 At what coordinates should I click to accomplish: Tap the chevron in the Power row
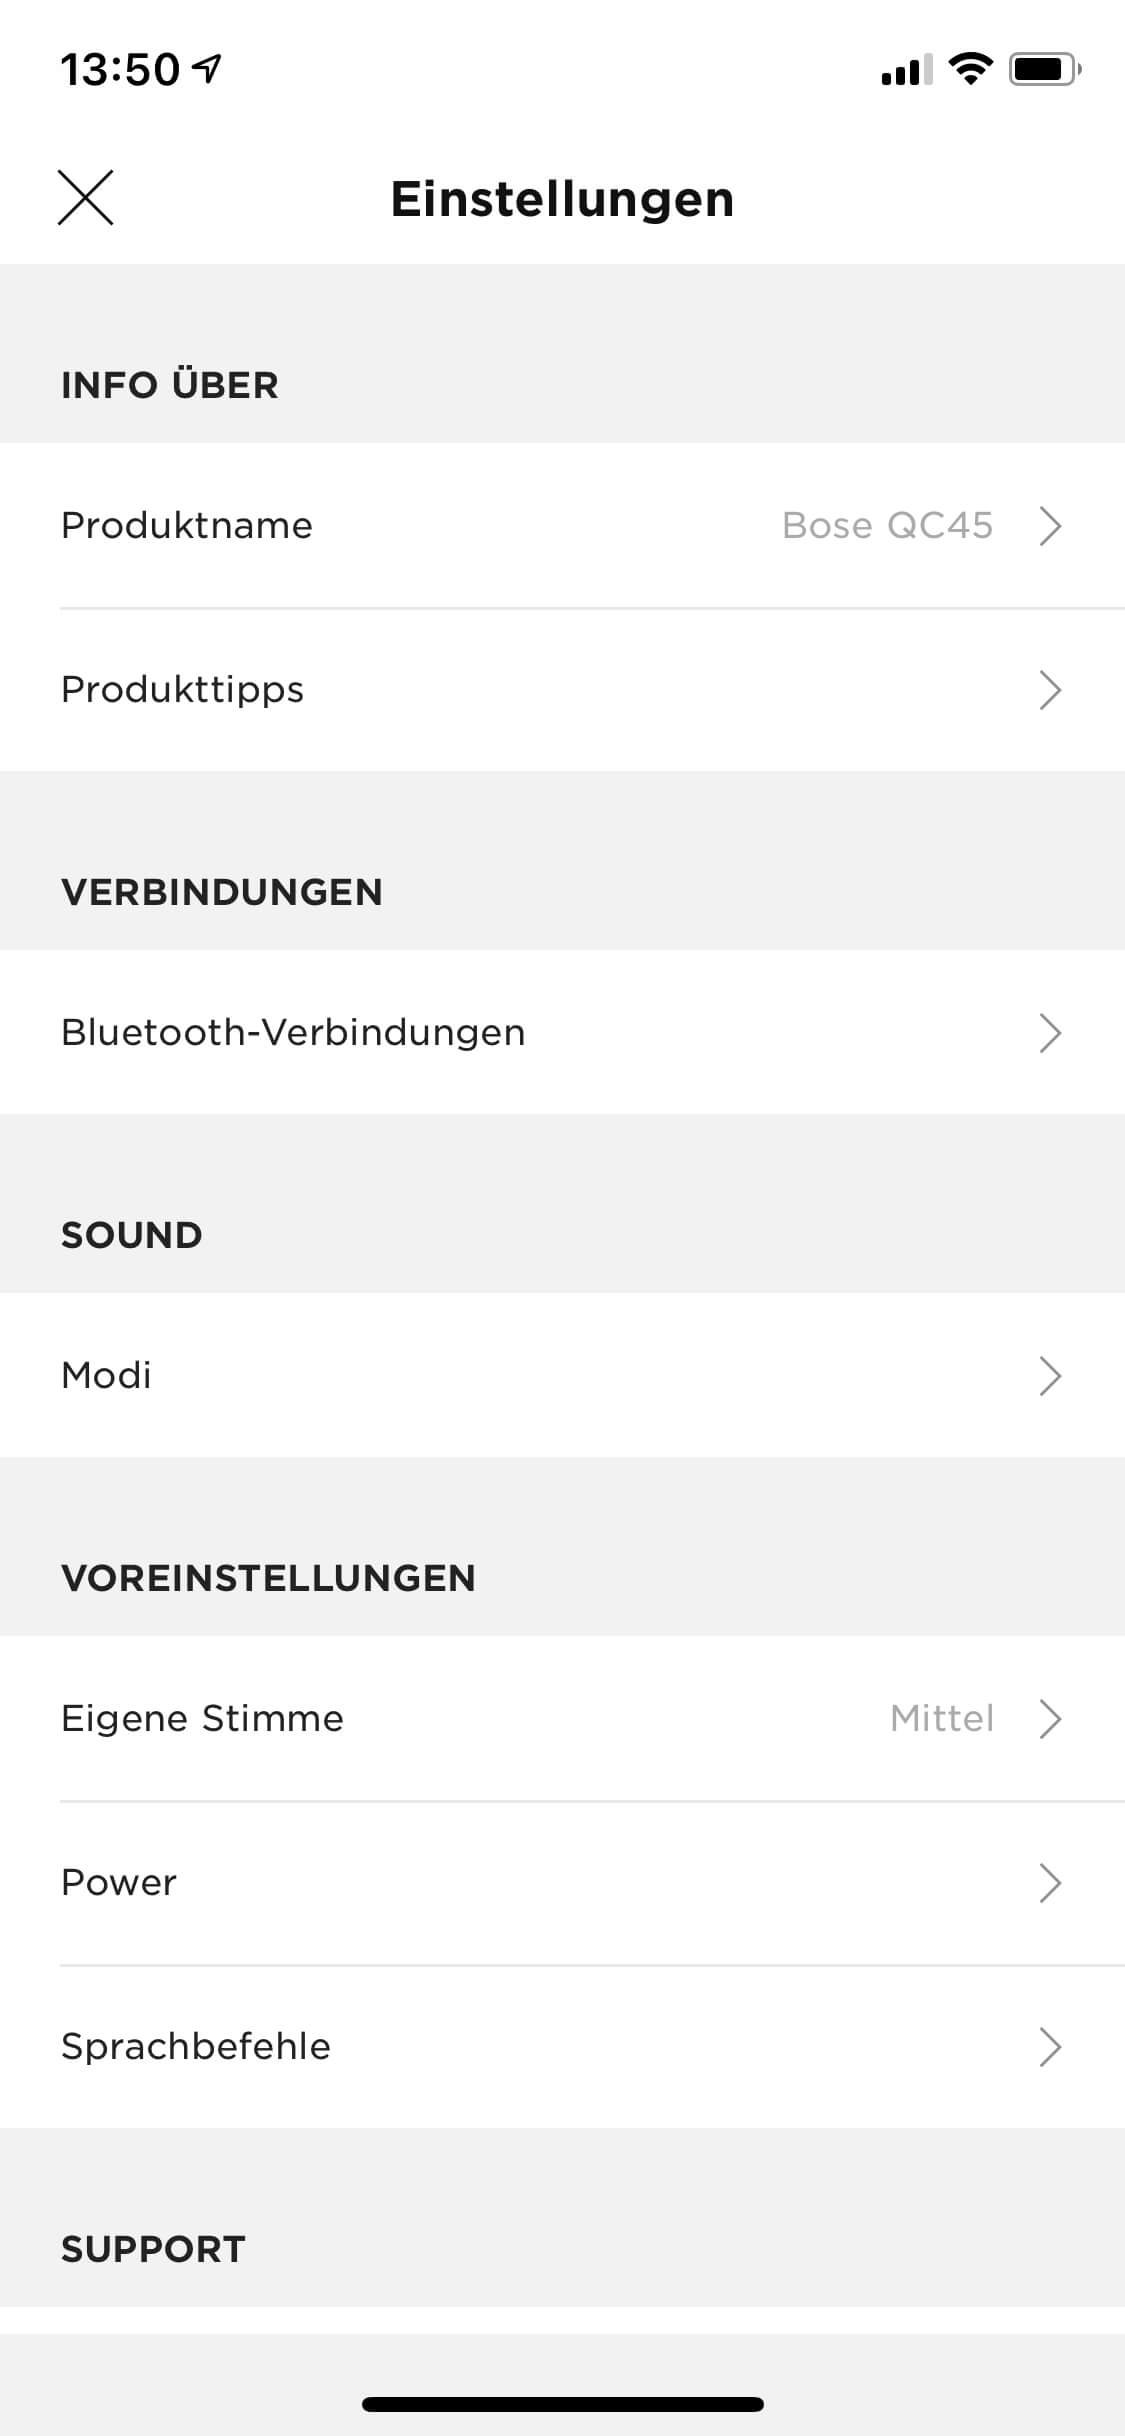coord(1049,1882)
